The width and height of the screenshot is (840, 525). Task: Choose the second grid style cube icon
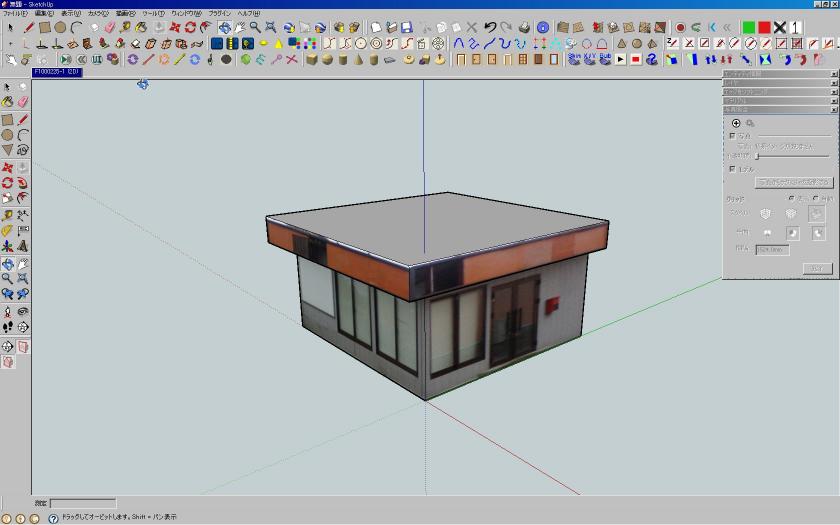791,214
